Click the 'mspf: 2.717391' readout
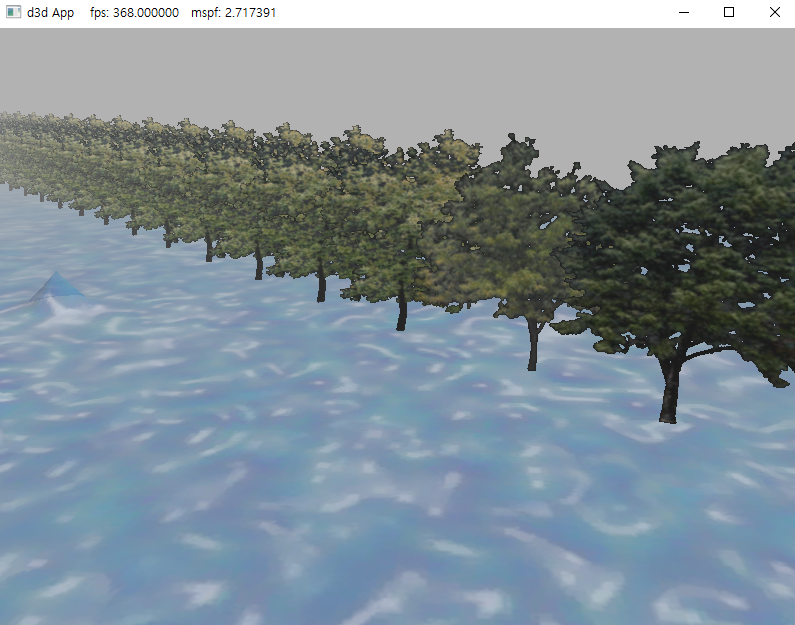Screen dimensions: 795x625 [233, 13]
